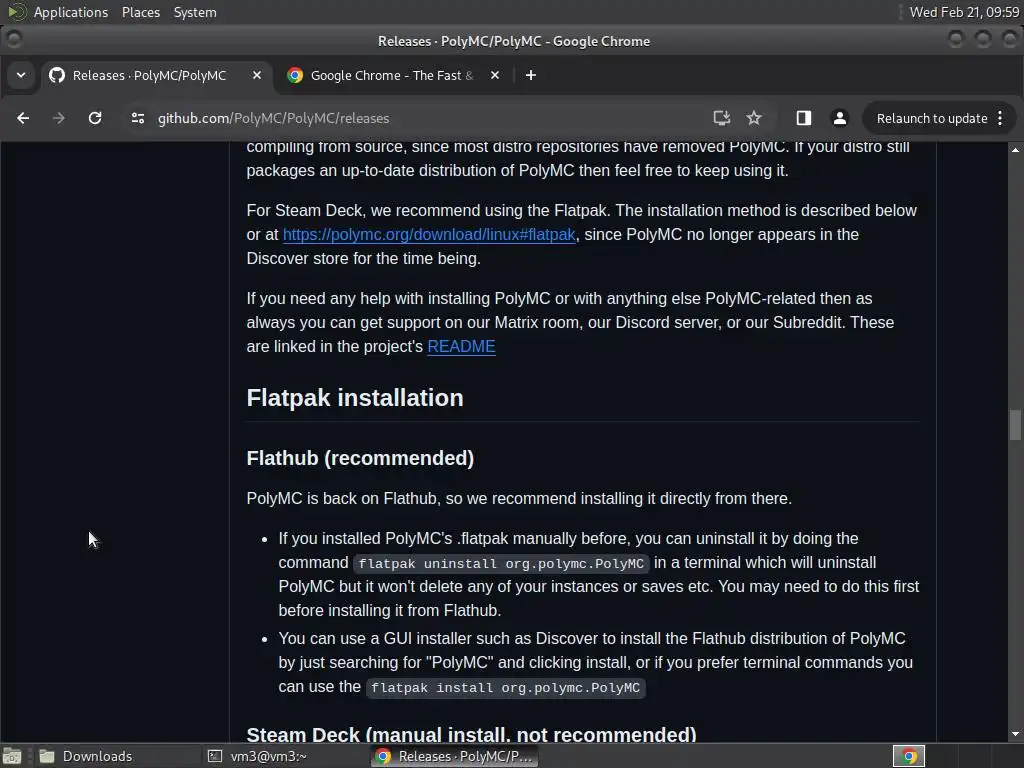Click the page scrollbar thumb
The image size is (1024, 768).
[x=1015, y=425]
